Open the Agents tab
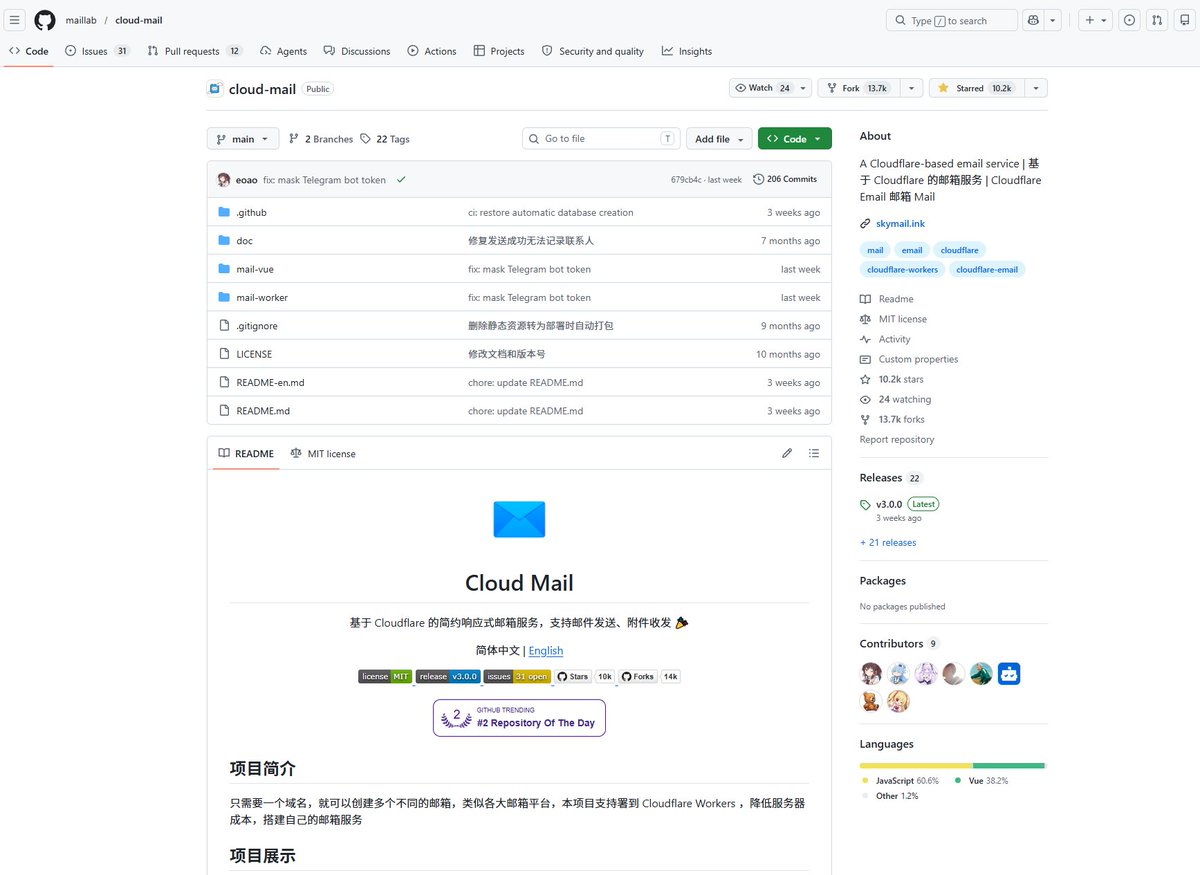This screenshot has height=875, width=1200. point(283,51)
